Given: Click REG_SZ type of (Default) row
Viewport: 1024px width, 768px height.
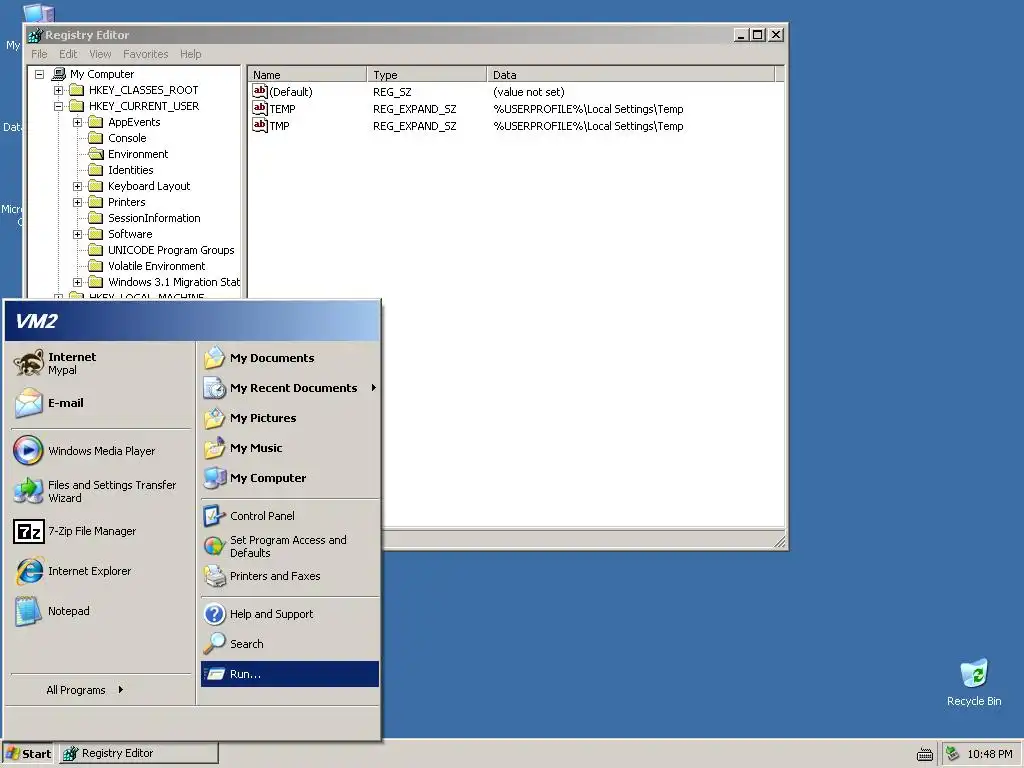Looking at the screenshot, I should pyautogui.click(x=392, y=92).
